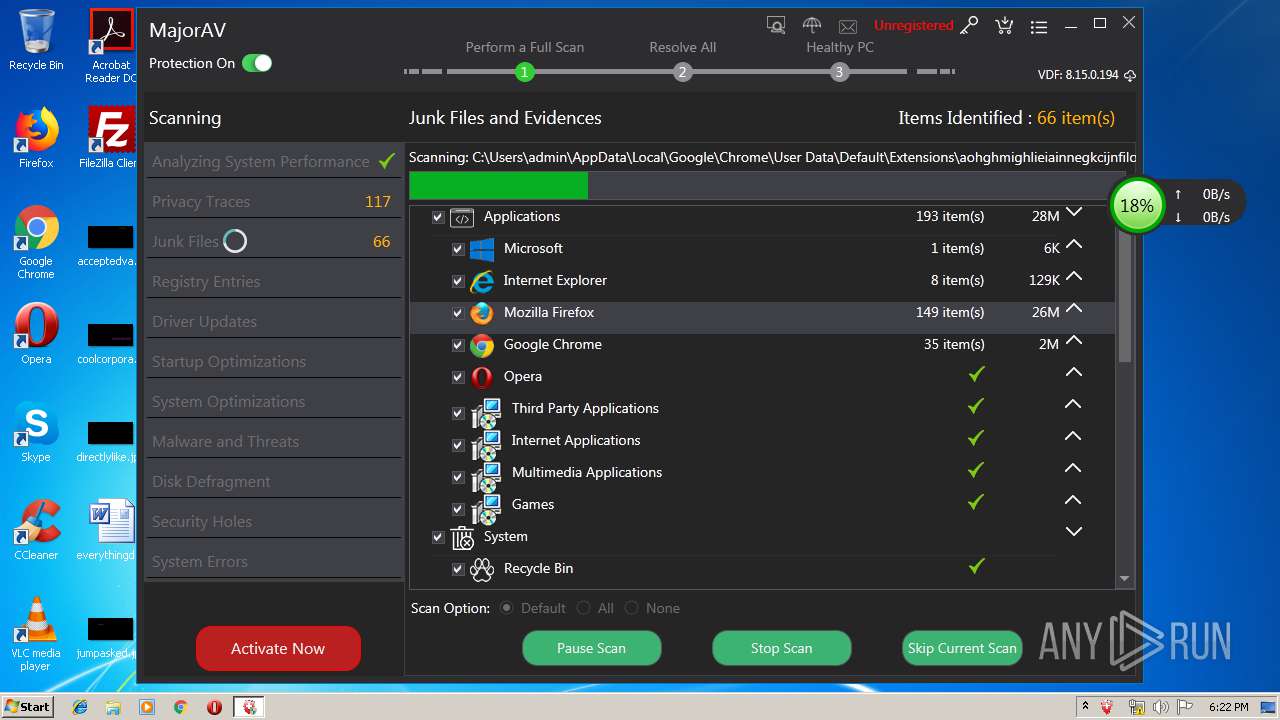Open the Disk Defragment section
This screenshot has height=720, width=1280.
[273, 481]
